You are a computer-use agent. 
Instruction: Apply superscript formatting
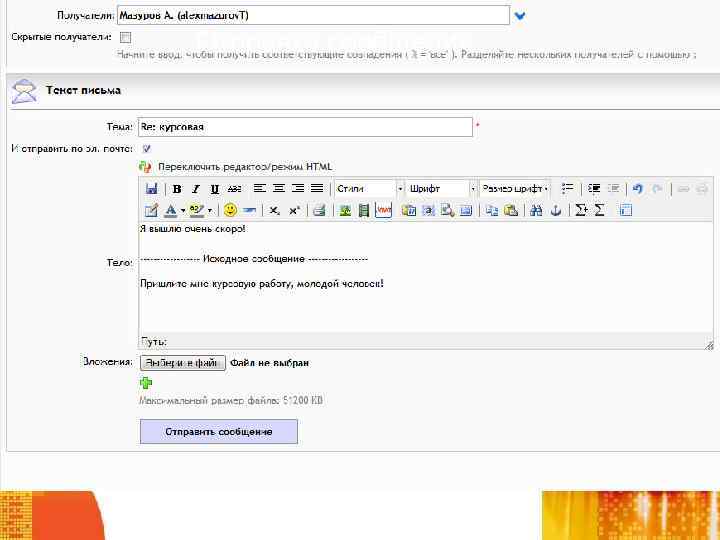point(294,210)
